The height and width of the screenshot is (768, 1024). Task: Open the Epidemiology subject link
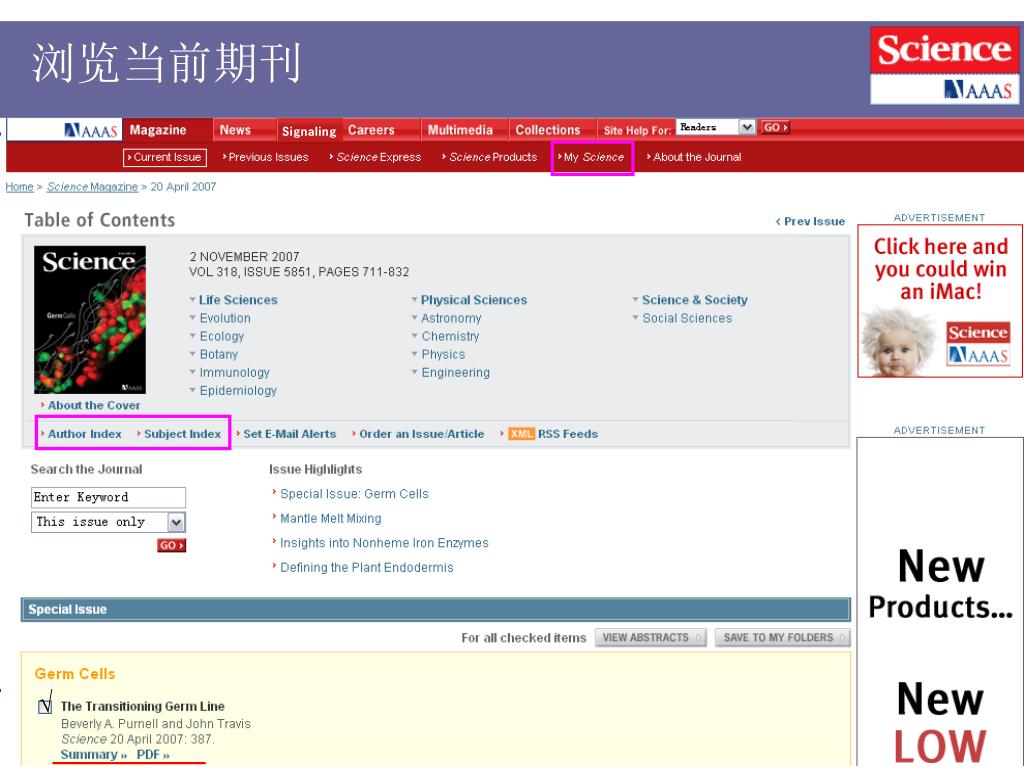pos(238,391)
